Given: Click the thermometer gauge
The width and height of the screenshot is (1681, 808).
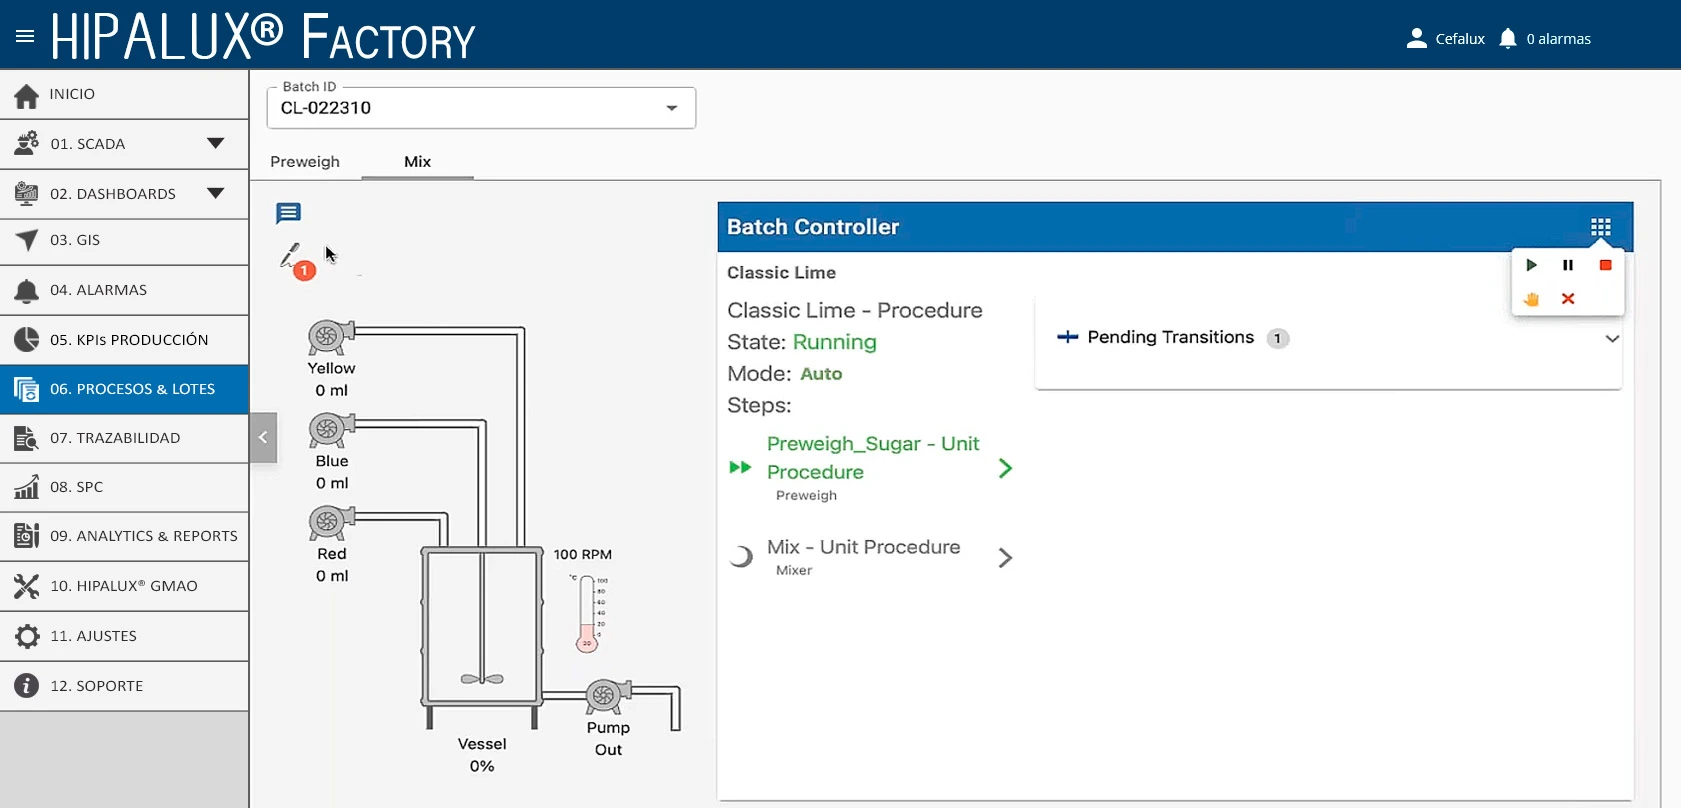Looking at the screenshot, I should coord(588,613).
